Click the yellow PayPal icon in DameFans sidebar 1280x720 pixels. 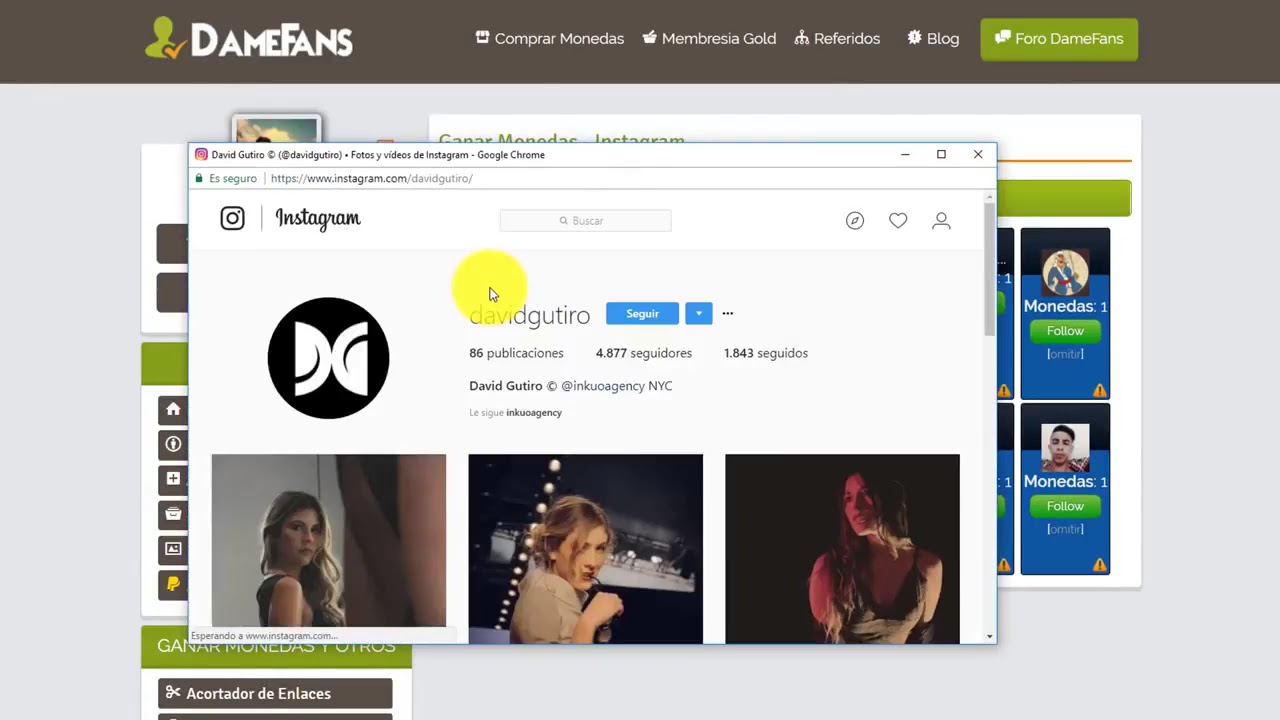pyautogui.click(x=173, y=584)
